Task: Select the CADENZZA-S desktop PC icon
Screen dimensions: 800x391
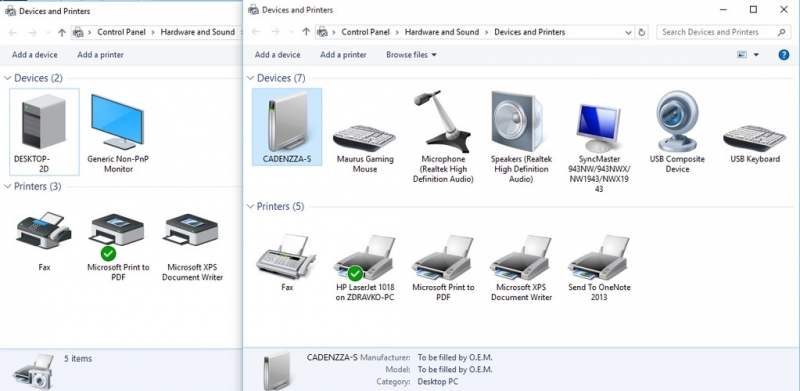Action: (x=287, y=127)
